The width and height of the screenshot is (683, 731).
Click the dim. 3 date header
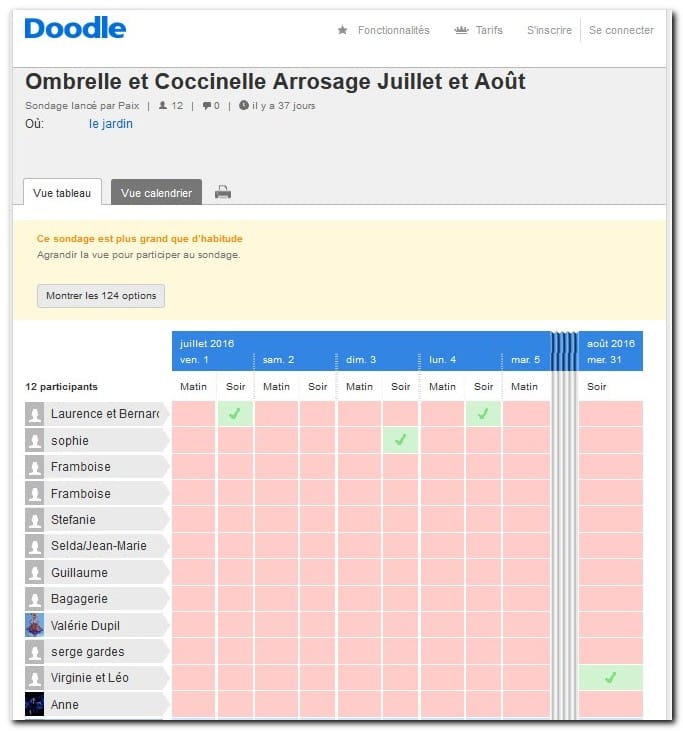361,360
